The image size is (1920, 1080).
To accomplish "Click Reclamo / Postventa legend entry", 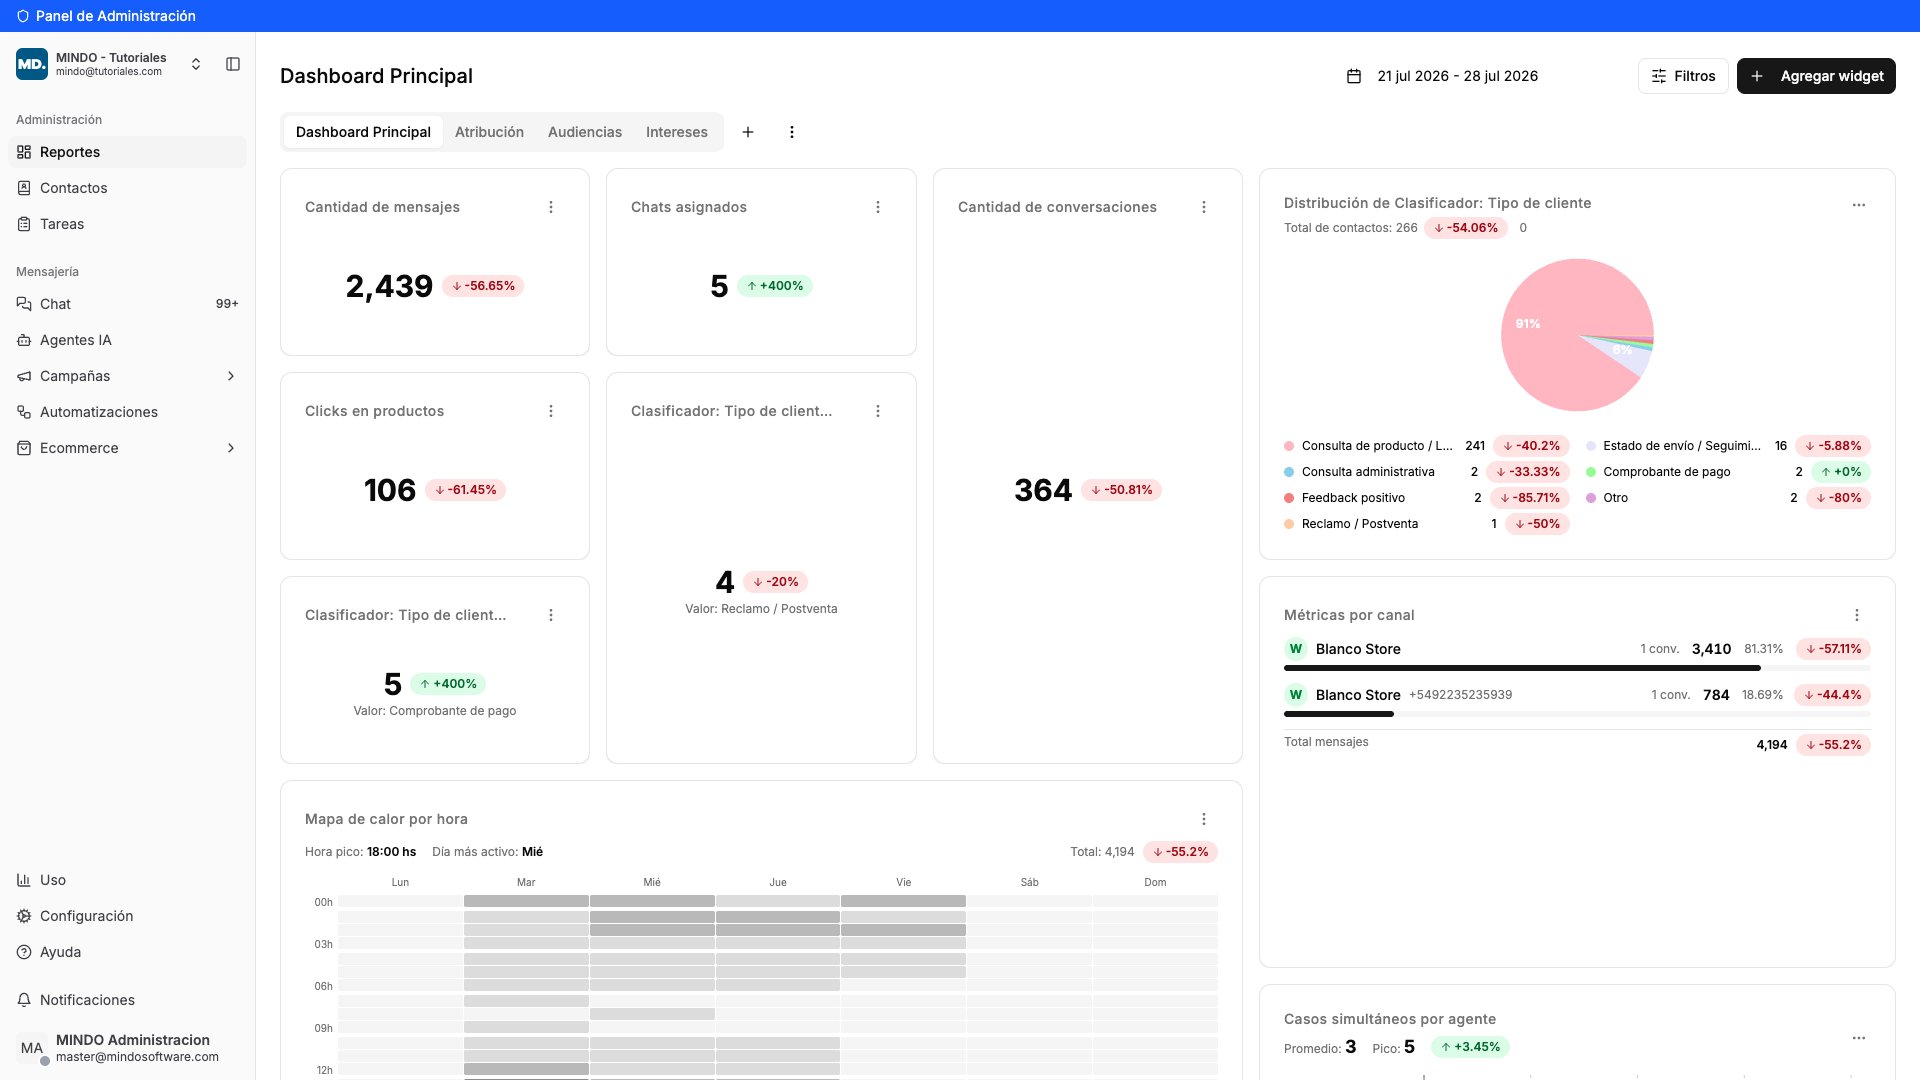I will [x=1427, y=524].
